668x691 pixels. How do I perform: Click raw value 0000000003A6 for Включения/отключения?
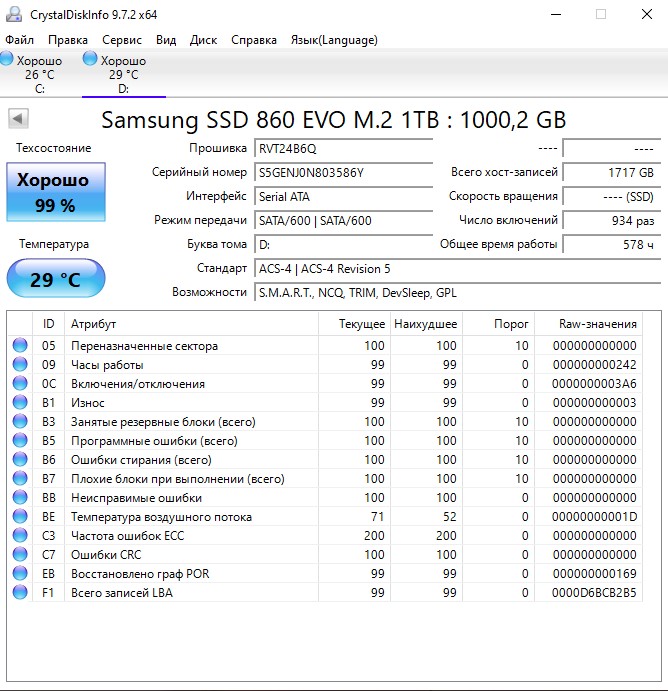(594, 383)
